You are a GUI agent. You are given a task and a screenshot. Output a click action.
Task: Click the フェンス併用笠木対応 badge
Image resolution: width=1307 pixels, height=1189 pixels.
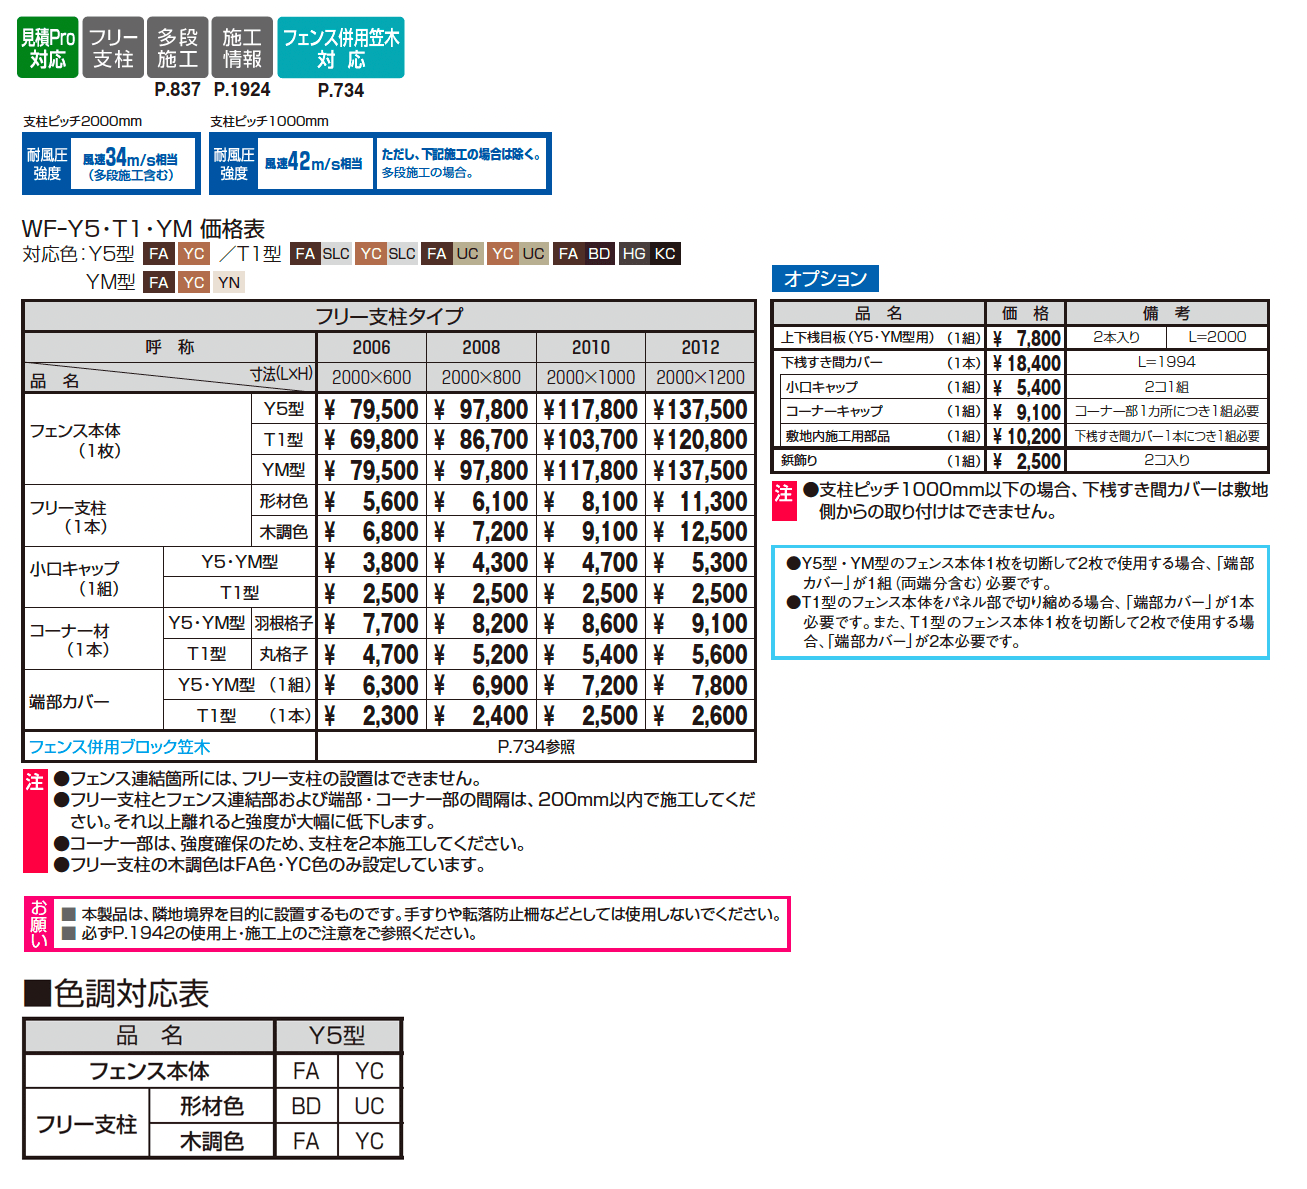[x=343, y=46]
